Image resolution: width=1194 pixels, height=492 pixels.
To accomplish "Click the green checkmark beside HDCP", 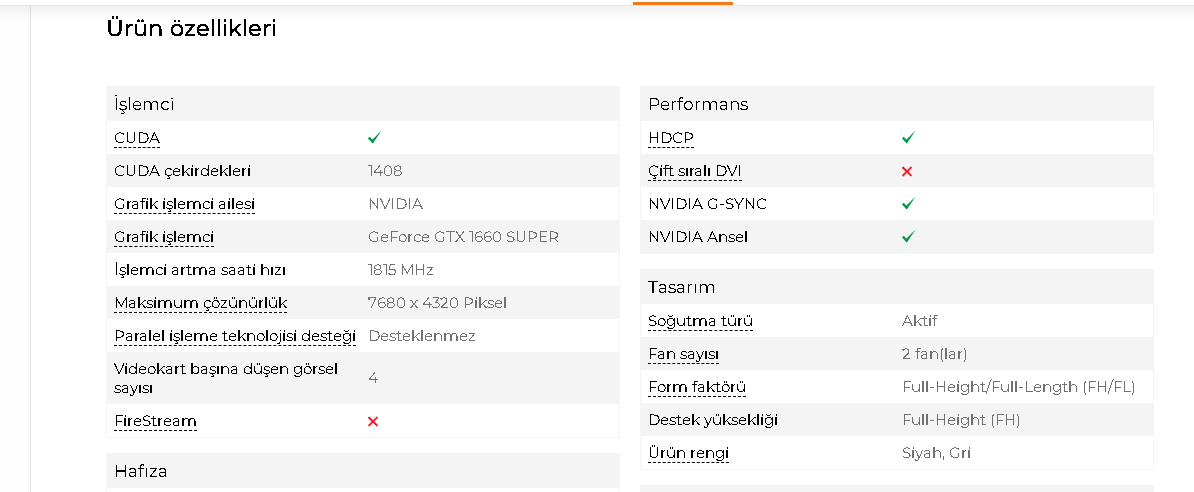I will pos(908,138).
